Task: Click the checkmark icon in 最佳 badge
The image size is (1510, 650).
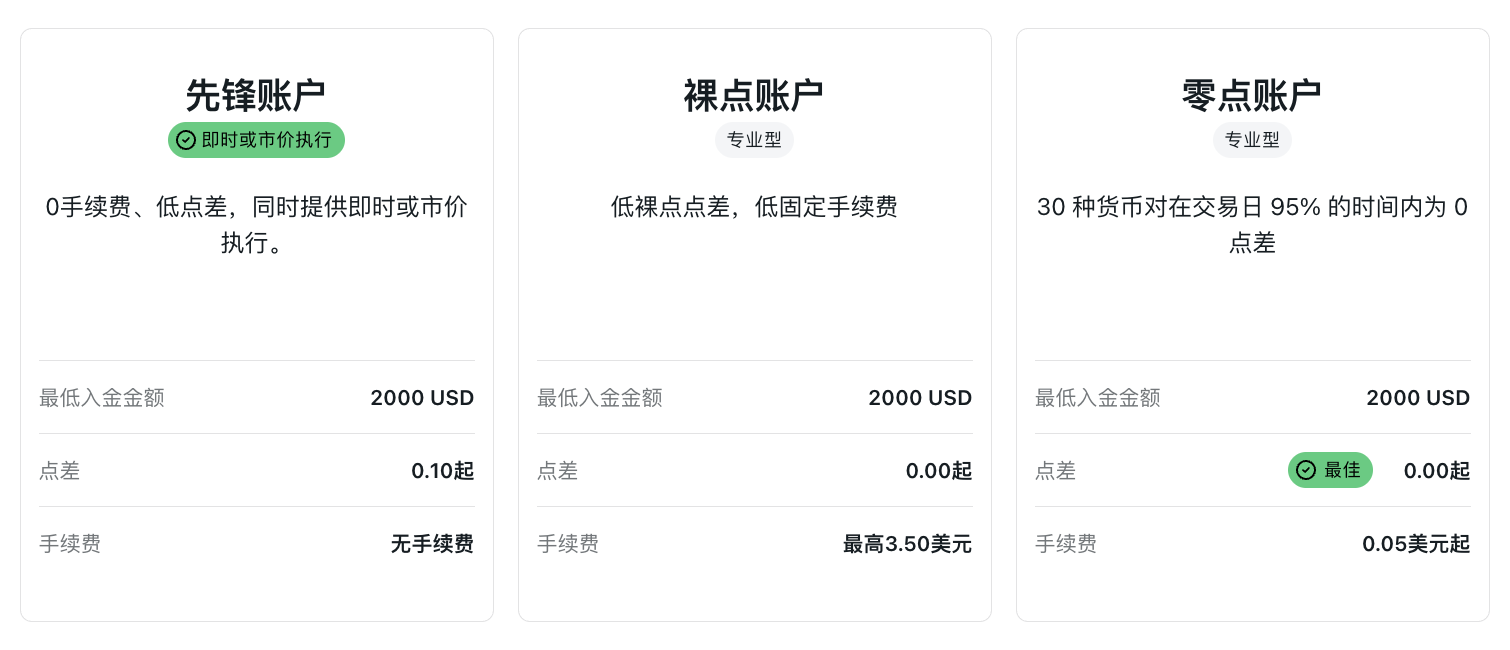Action: [x=1306, y=470]
